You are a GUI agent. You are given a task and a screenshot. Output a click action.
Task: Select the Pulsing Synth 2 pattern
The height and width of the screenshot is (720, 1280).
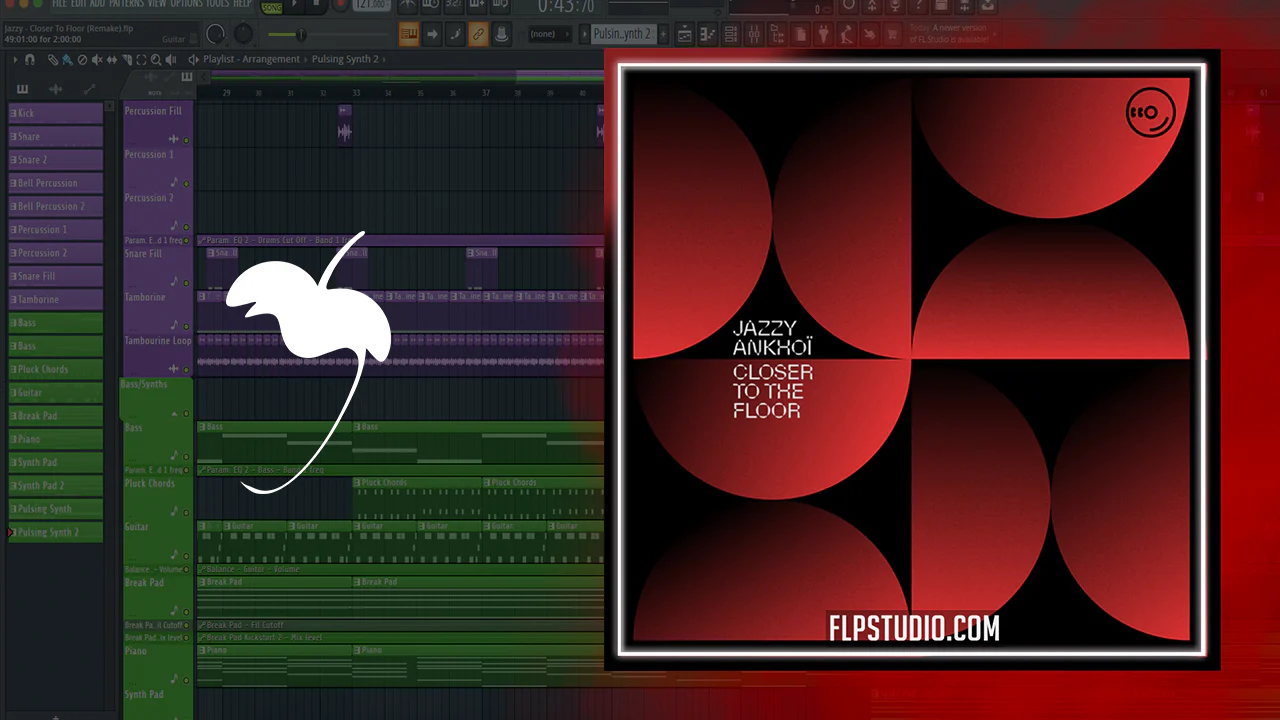pyautogui.click(x=56, y=532)
